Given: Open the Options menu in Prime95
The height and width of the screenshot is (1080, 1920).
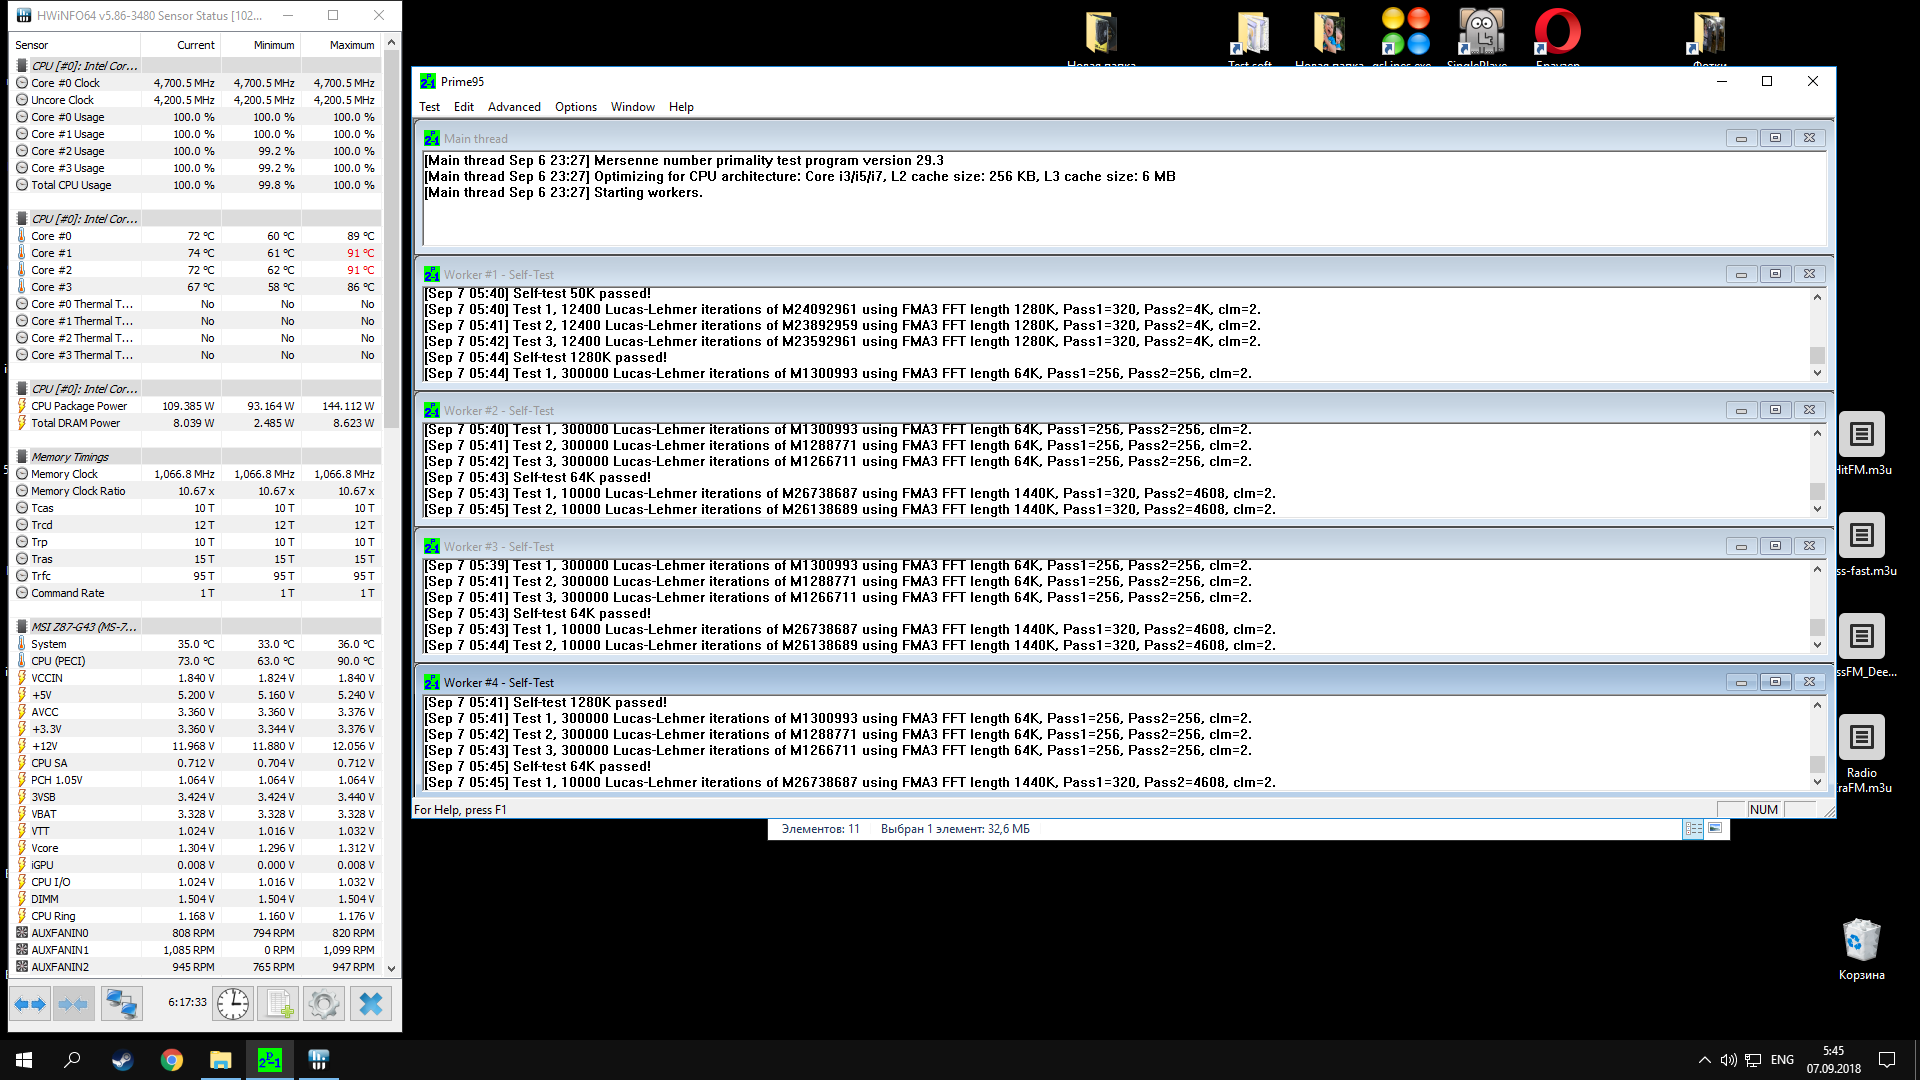Looking at the screenshot, I should coord(575,107).
